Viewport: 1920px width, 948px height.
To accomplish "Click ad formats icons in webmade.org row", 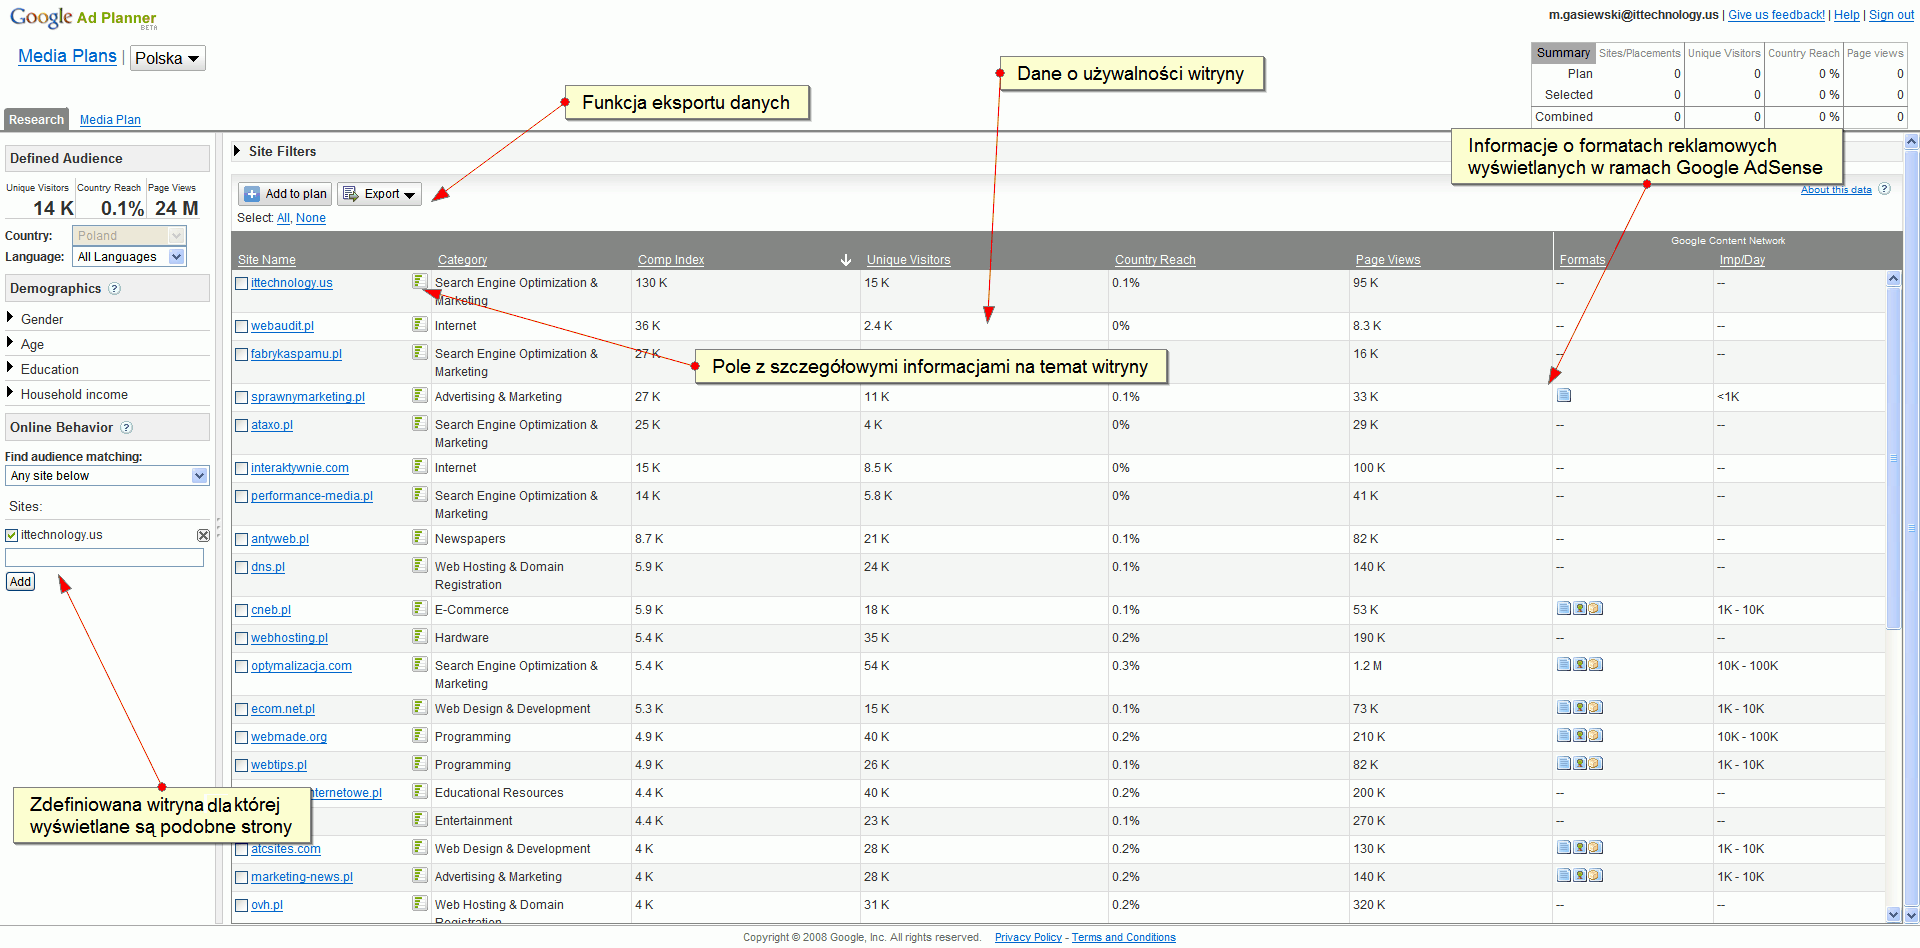I will pyautogui.click(x=1580, y=735).
